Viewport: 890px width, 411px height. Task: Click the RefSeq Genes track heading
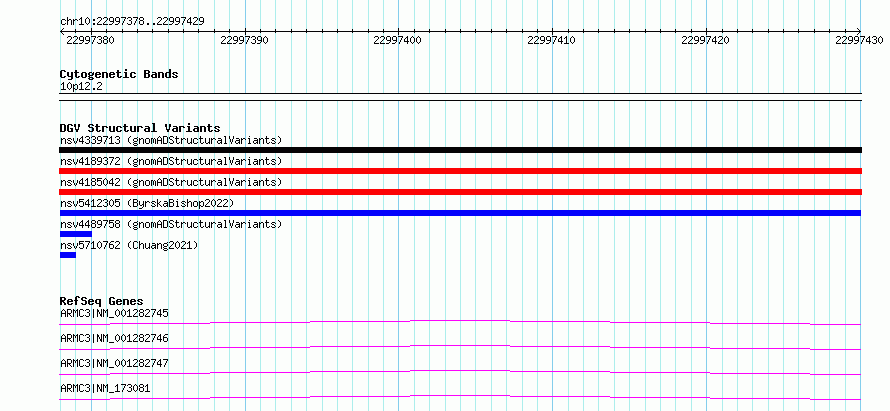[102, 301]
